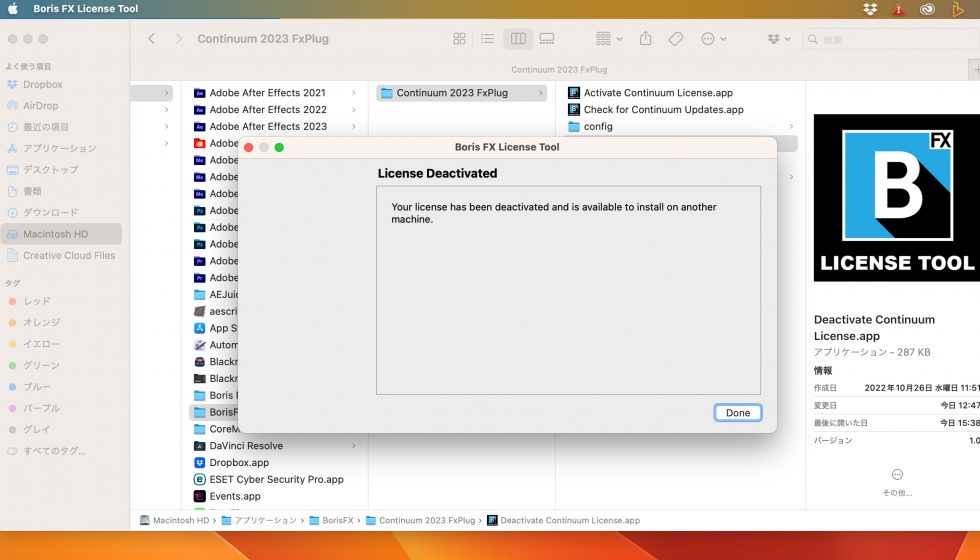Open the action ellipsis menu in toolbar
This screenshot has height=560, width=980.
point(714,39)
